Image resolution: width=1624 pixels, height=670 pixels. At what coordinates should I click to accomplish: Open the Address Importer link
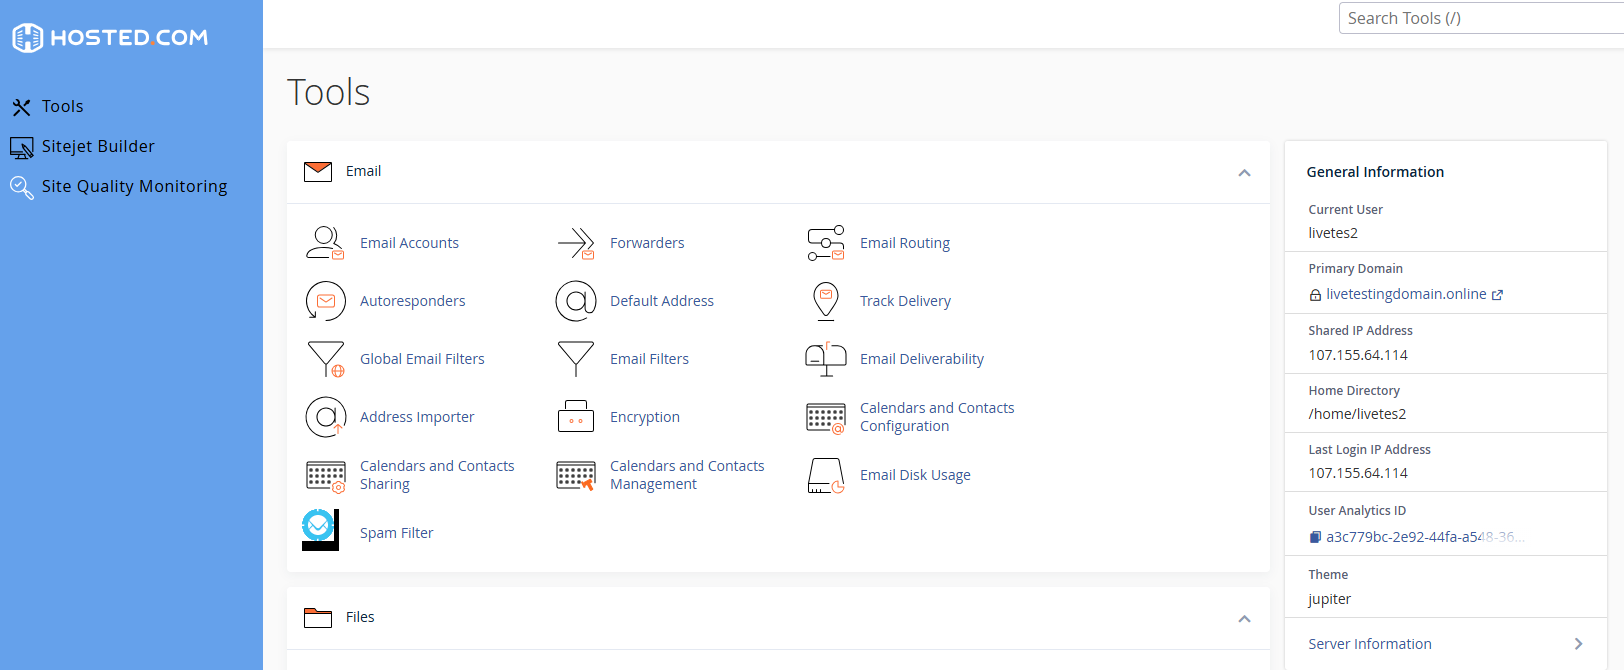pyautogui.click(x=417, y=417)
